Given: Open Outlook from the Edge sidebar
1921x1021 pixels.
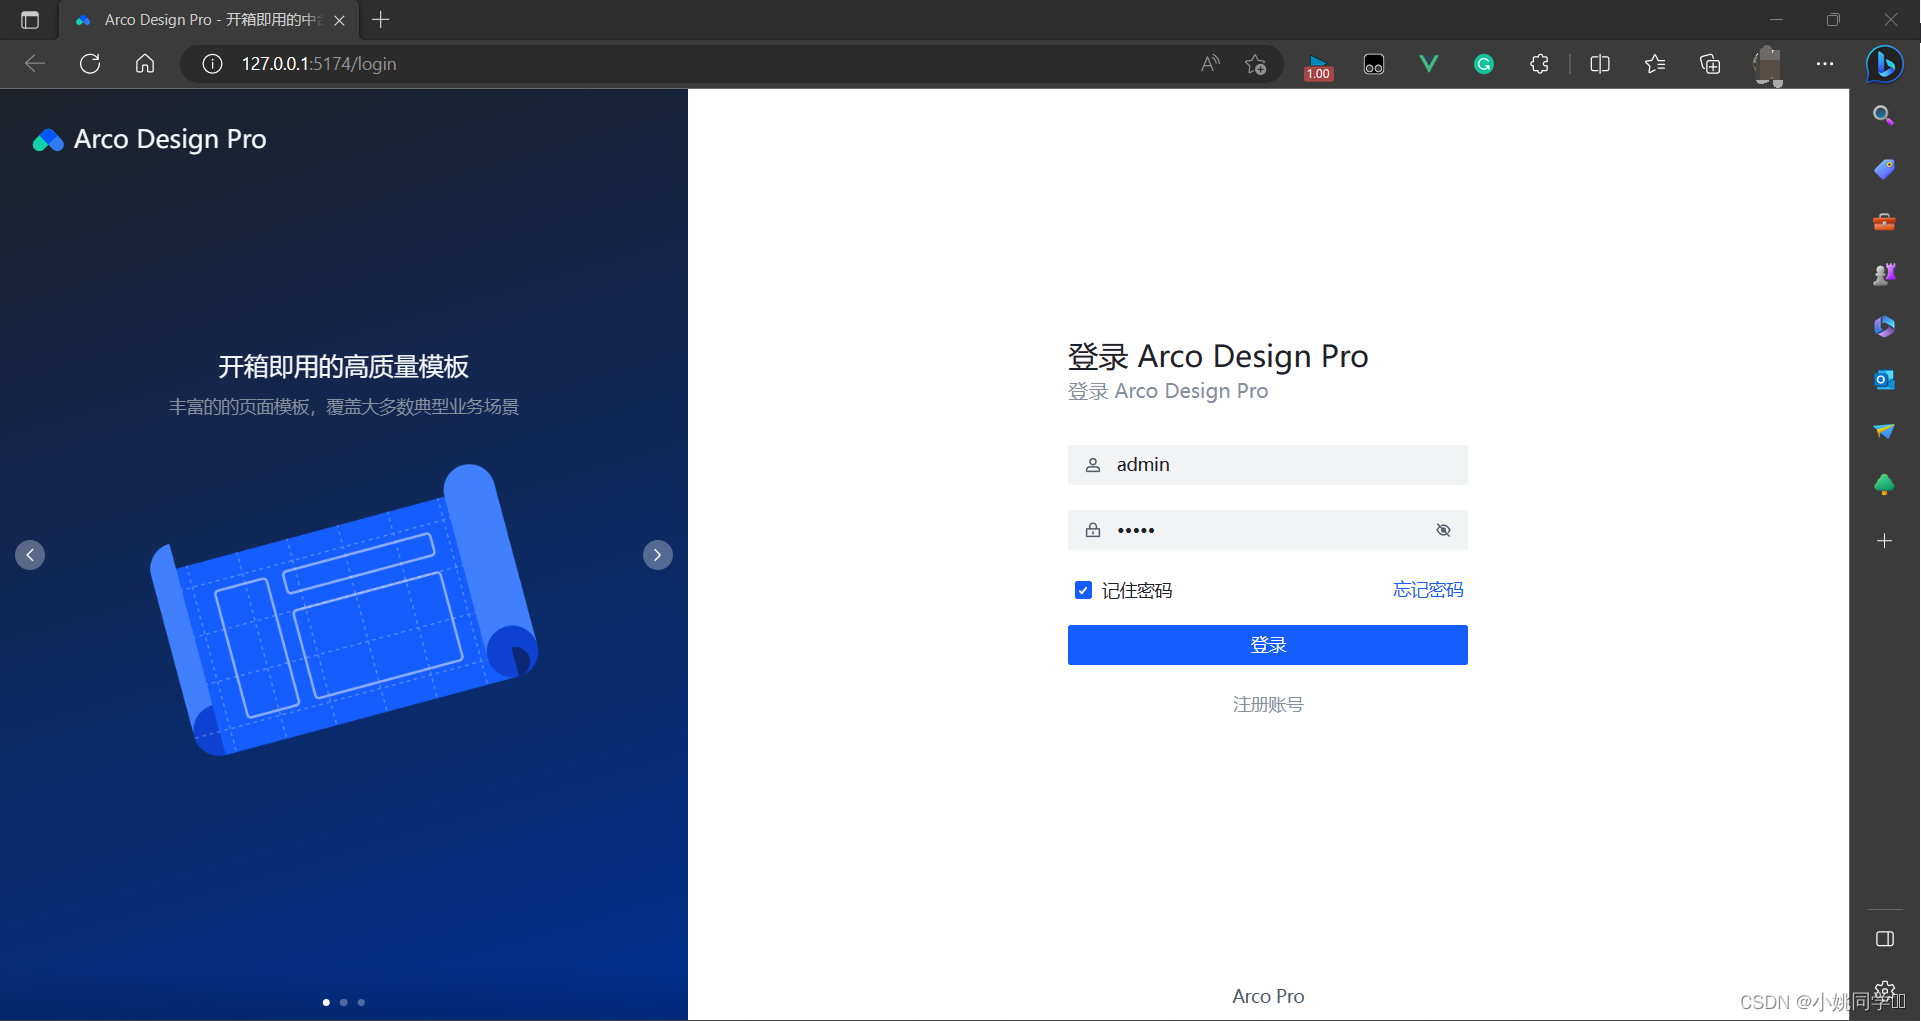Looking at the screenshot, I should point(1884,380).
